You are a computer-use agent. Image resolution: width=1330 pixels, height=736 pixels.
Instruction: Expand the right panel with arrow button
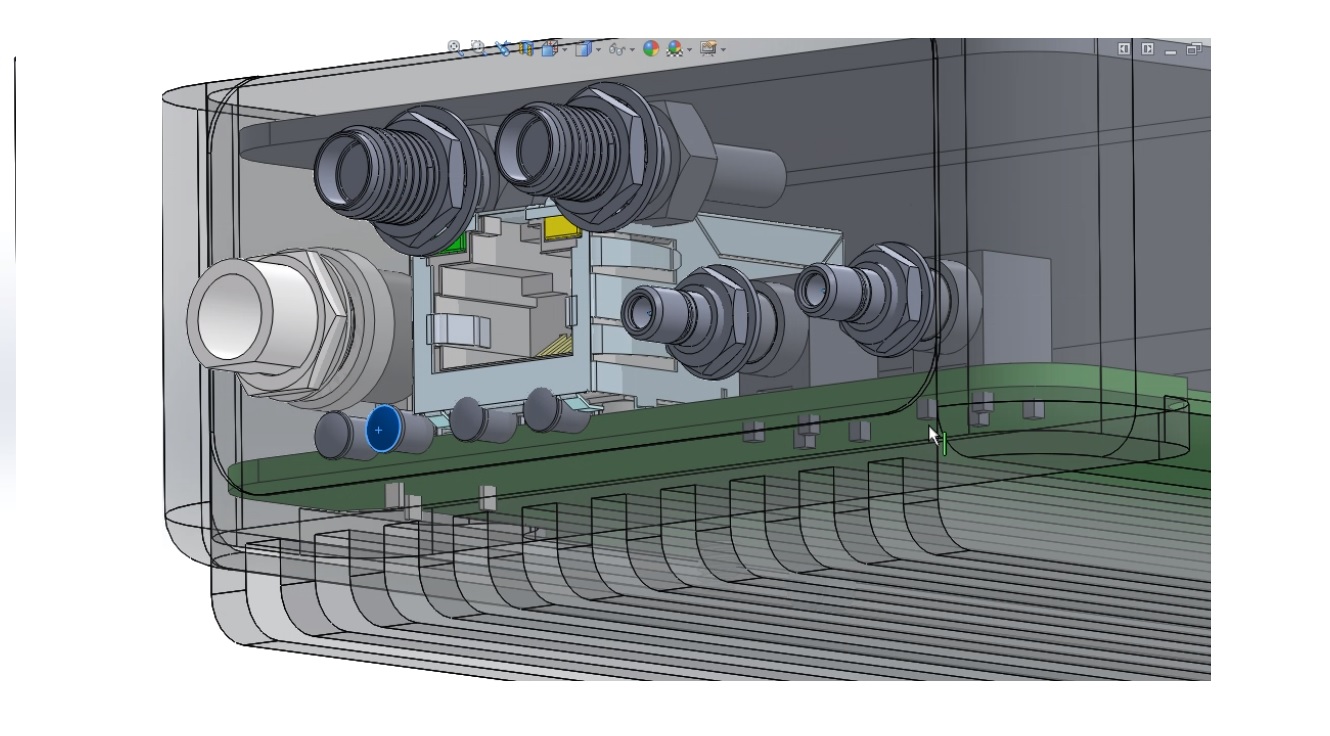[x=1147, y=48]
